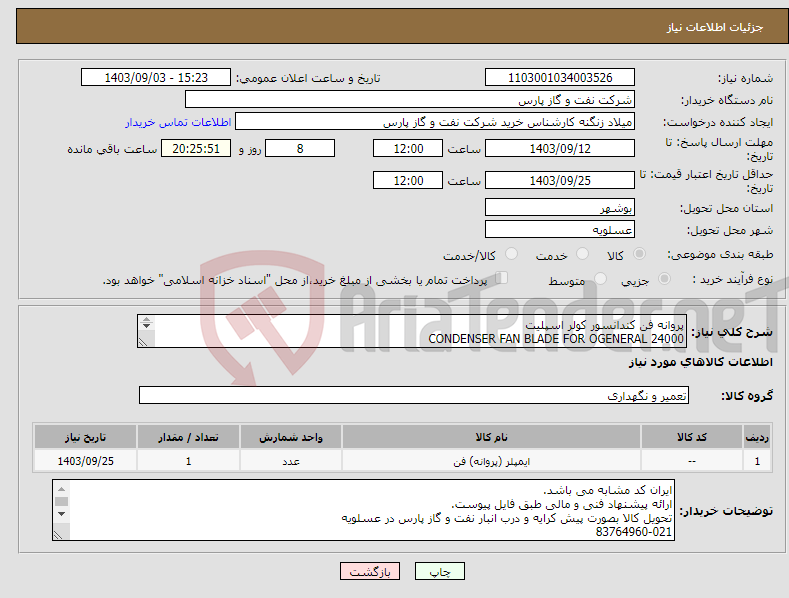Image resolution: width=789 pixels, height=598 pixels.
Task: Click the buyer notes scrollbar thumb
Action: (61, 501)
